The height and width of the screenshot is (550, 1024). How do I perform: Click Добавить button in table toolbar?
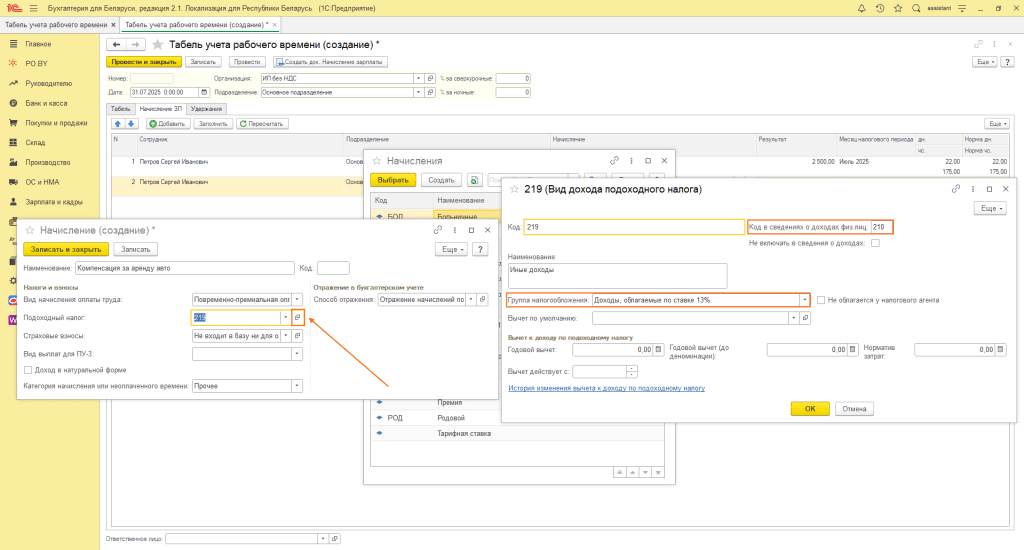tap(168, 123)
